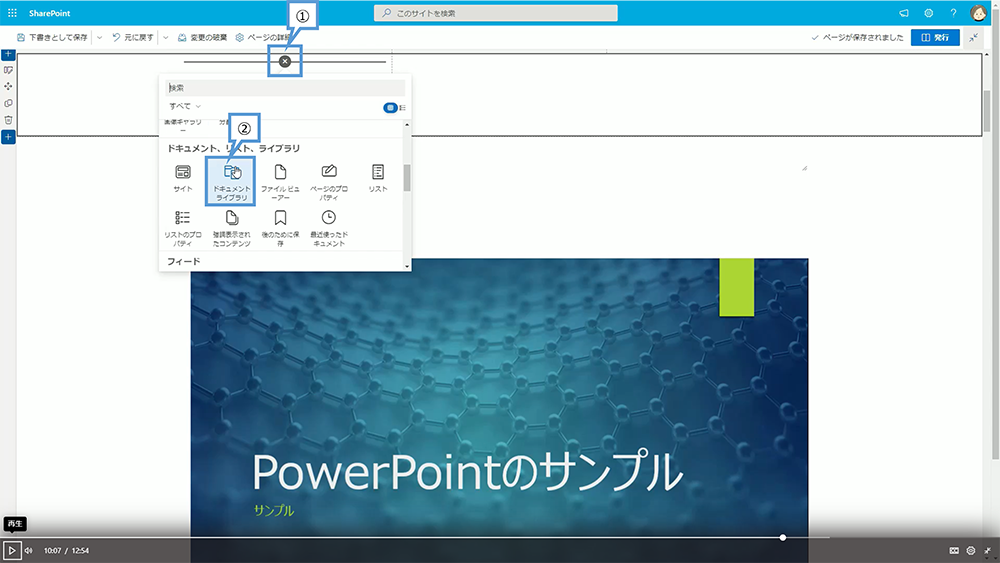Toggle the captions icon in video player
1000x563 pixels.
[x=954, y=550]
